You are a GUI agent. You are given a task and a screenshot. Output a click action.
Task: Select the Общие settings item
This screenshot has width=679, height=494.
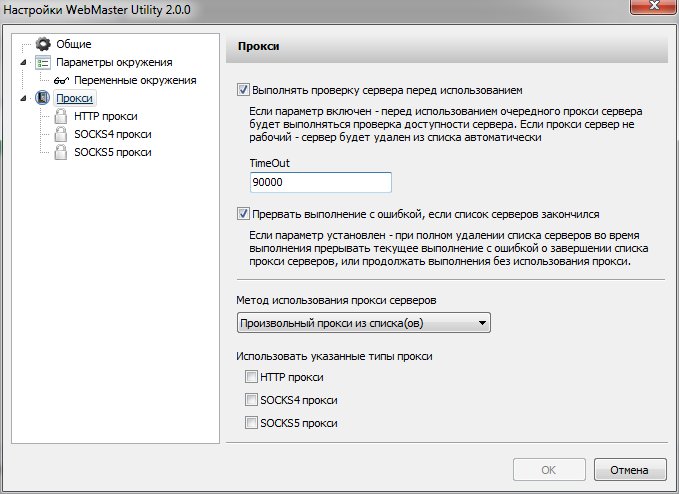tap(74, 44)
